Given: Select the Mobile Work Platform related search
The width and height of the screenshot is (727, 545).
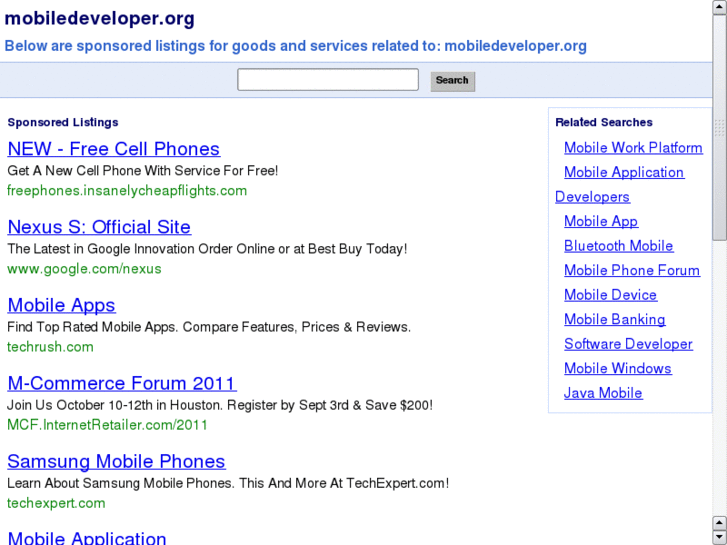Looking at the screenshot, I should tap(633, 147).
